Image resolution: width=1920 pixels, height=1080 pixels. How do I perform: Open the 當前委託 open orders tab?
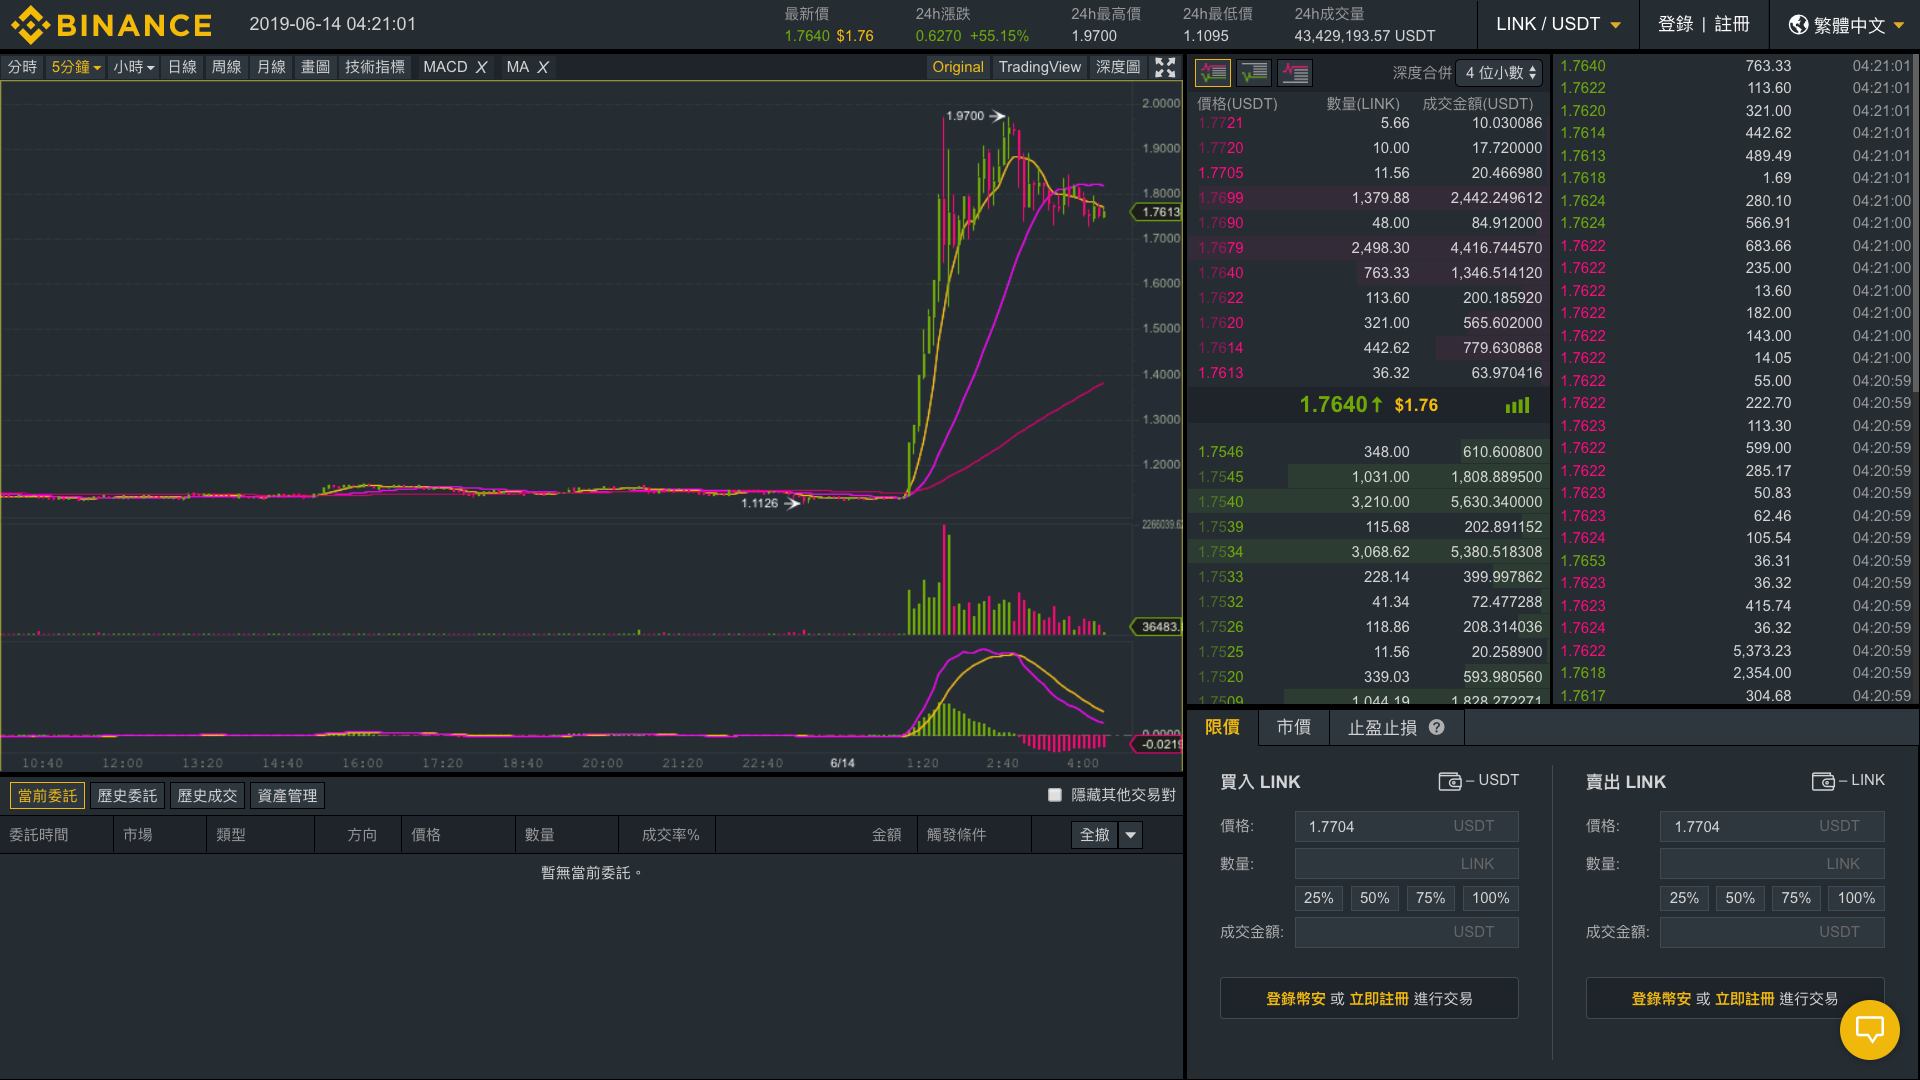pyautogui.click(x=47, y=795)
